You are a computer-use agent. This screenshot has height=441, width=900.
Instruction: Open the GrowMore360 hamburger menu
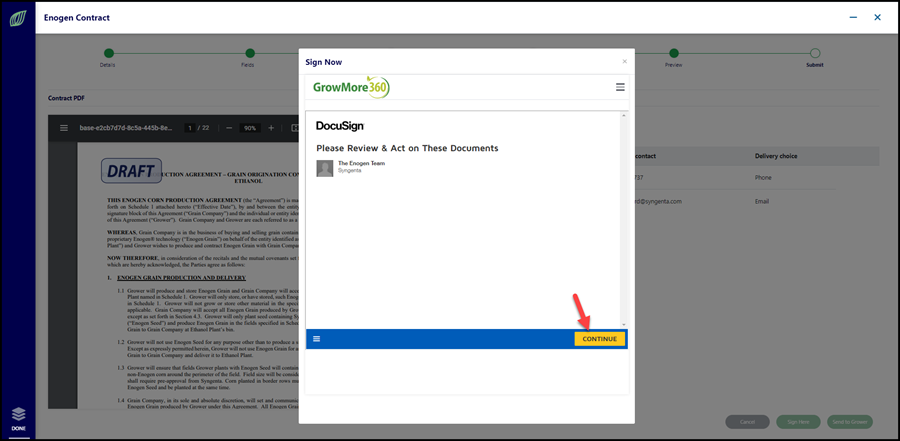click(x=620, y=87)
